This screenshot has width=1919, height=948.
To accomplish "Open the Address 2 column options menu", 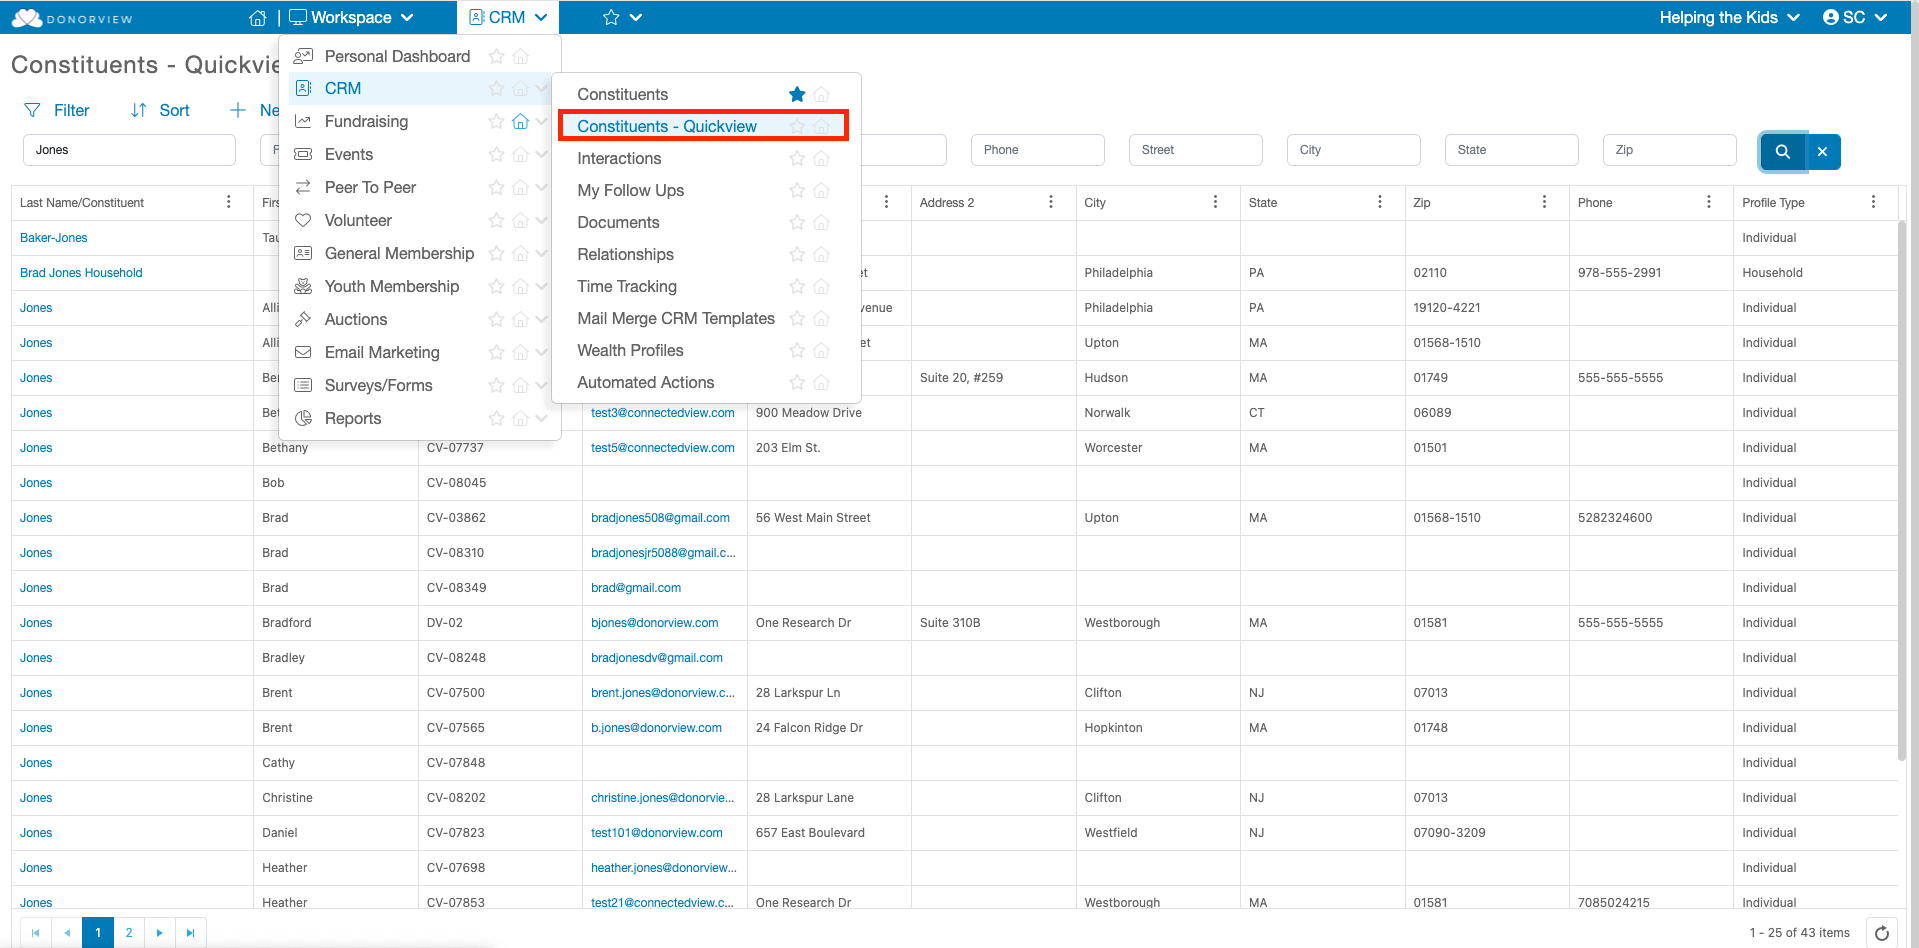I will [x=1051, y=202].
